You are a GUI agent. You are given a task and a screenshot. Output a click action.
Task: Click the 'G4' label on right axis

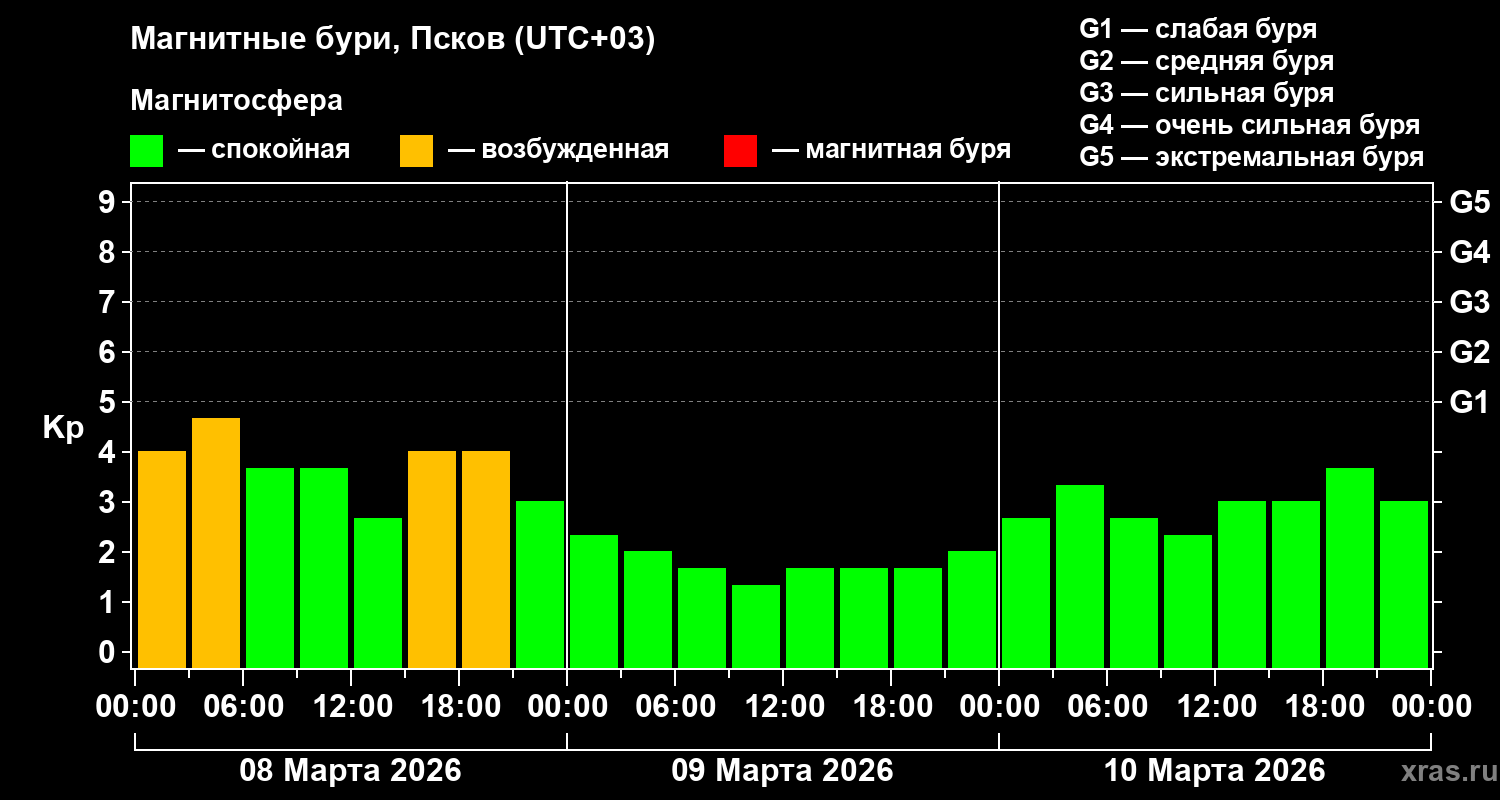point(1469,252)
